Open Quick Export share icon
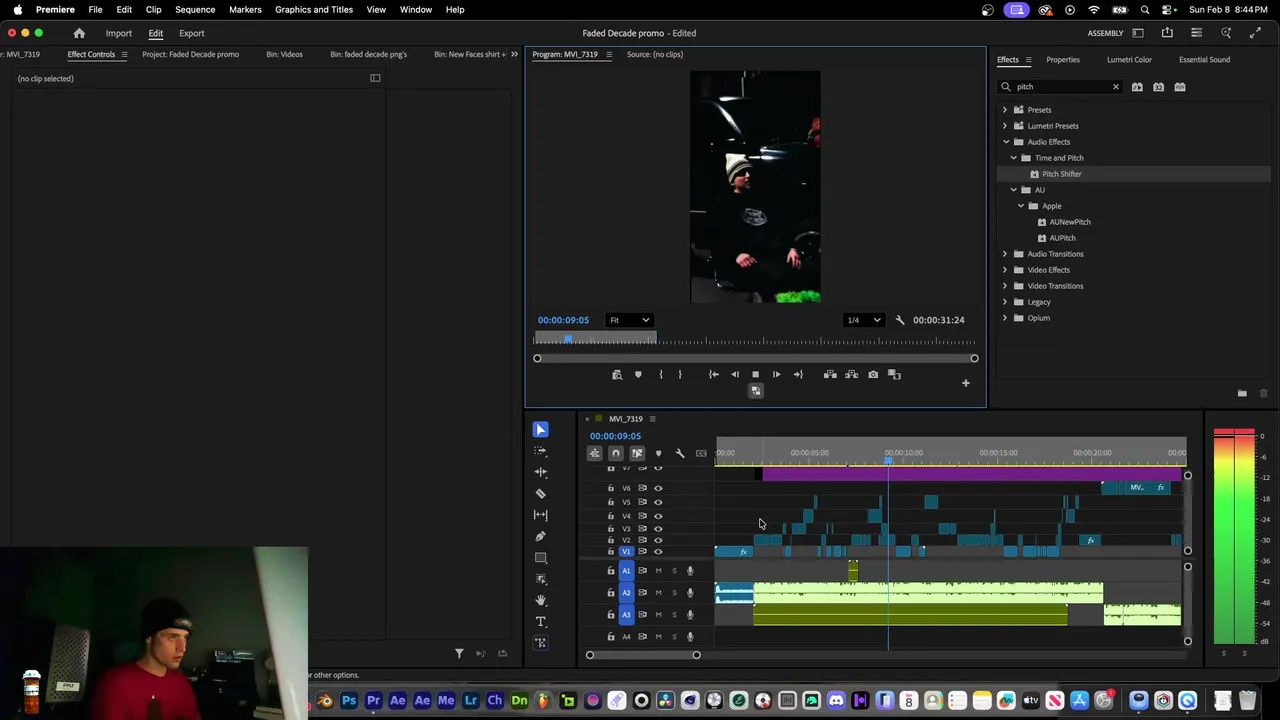 point(1167,33)
